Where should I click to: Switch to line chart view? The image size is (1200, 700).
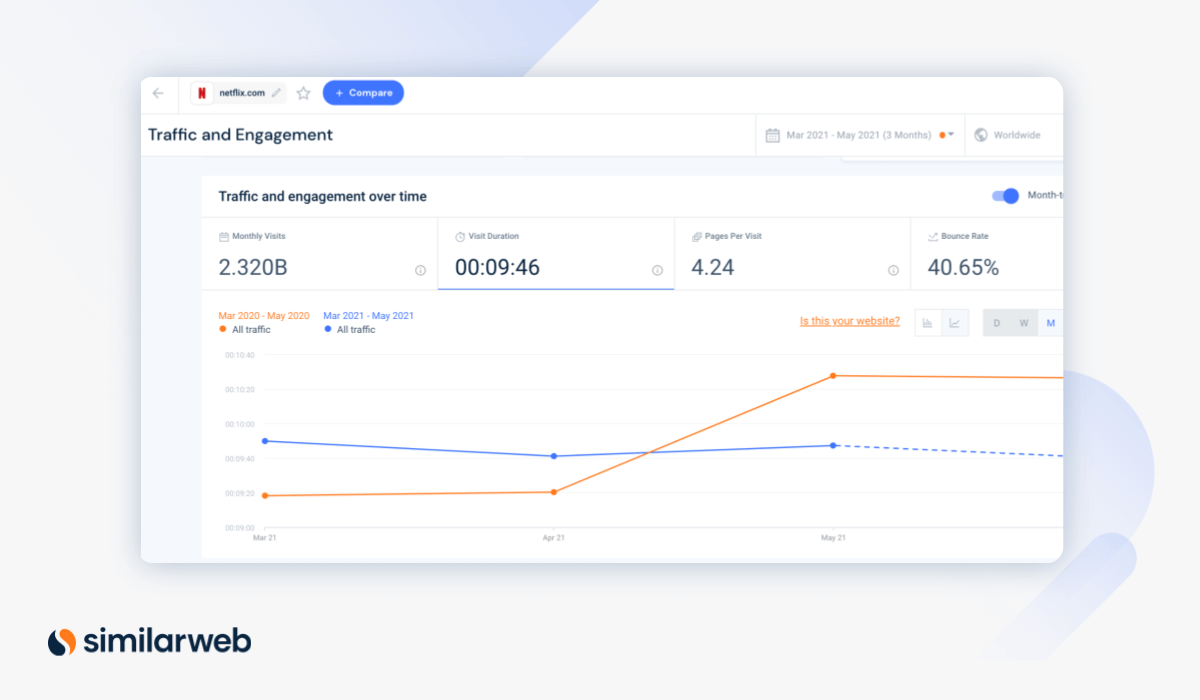click(954, 322)
